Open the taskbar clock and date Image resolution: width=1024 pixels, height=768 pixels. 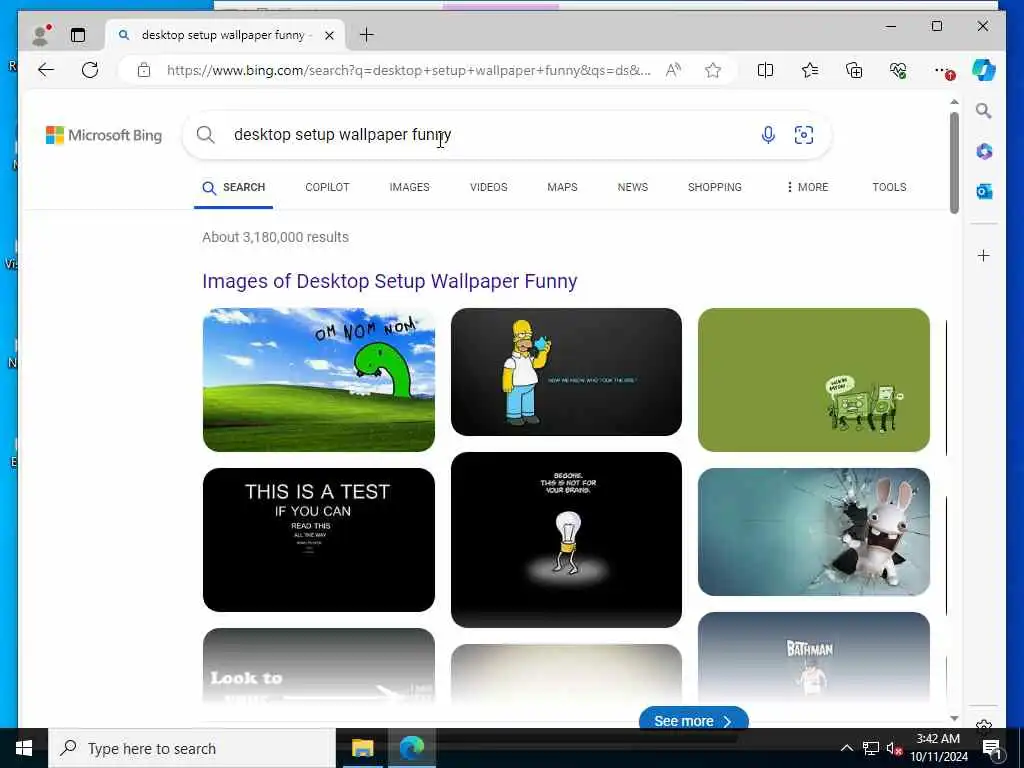point(938,748)
